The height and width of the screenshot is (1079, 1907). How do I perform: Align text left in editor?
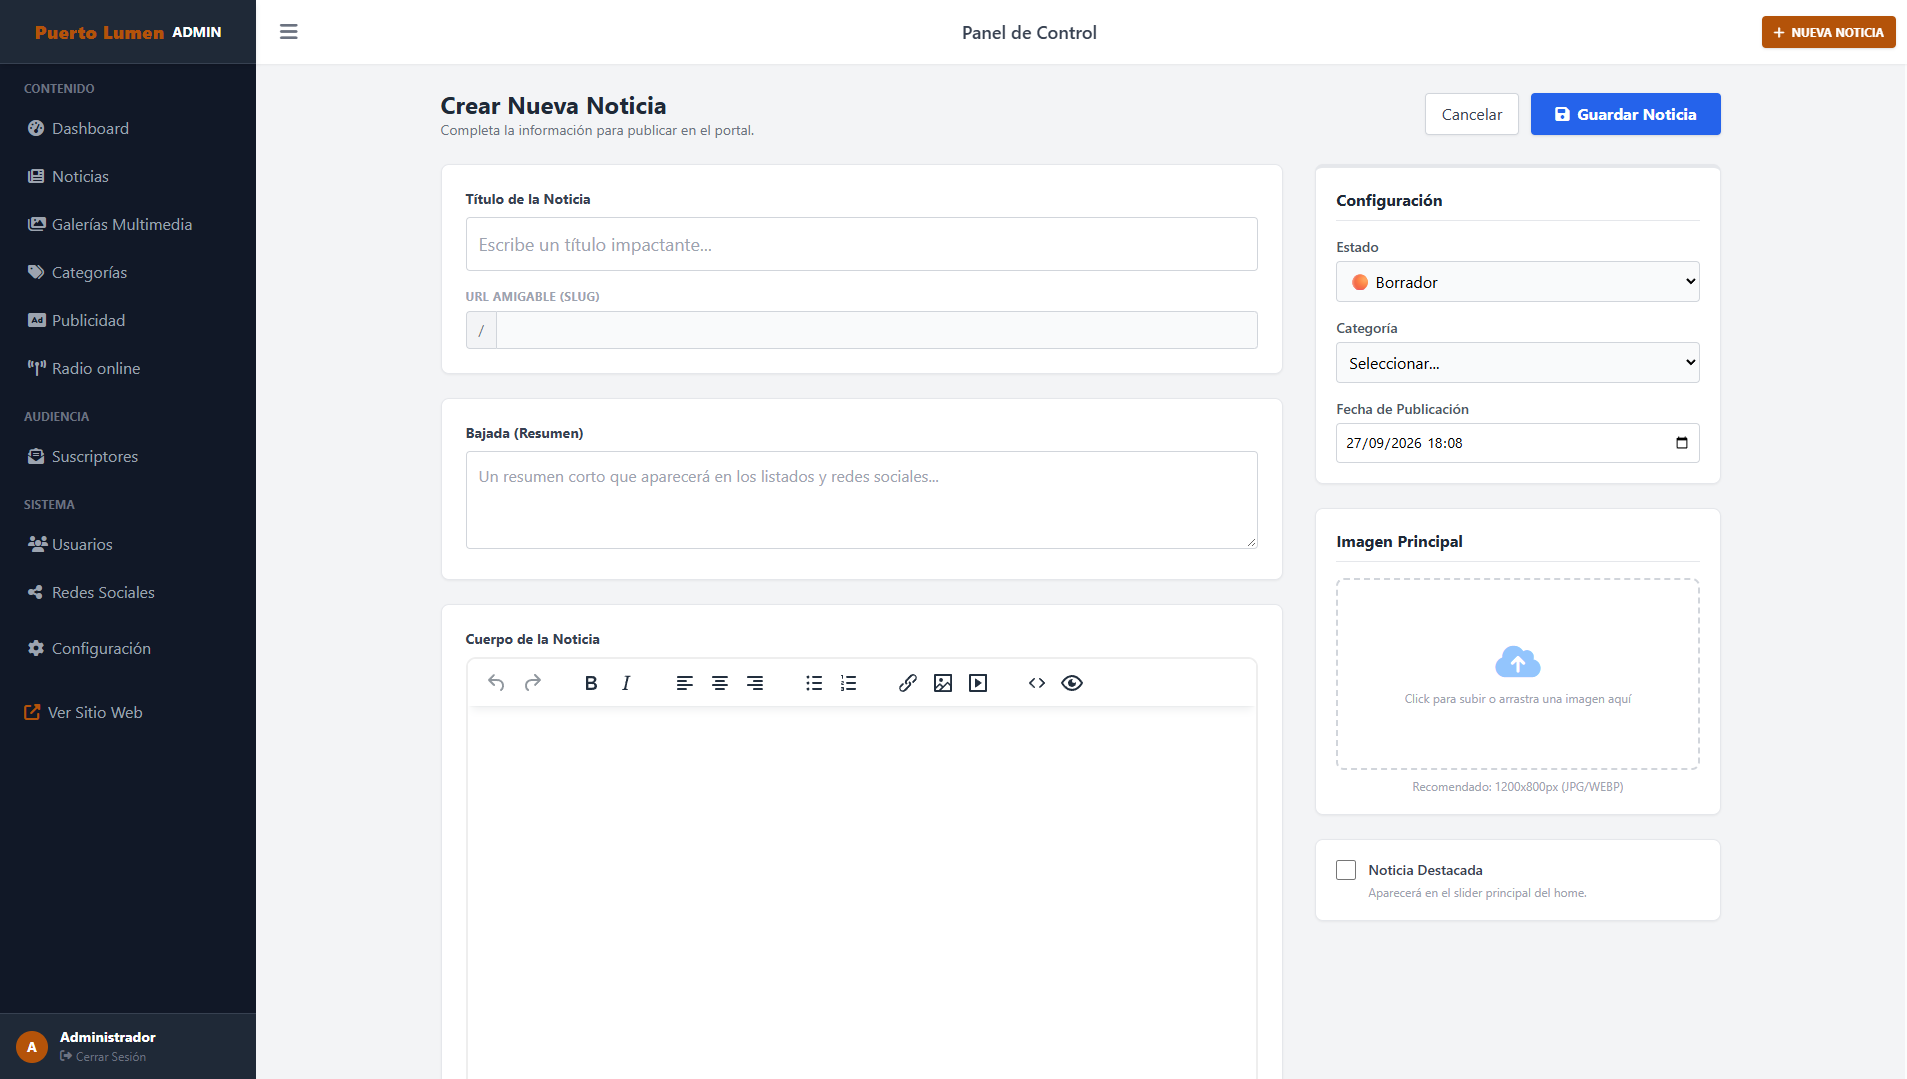point(685,683)
